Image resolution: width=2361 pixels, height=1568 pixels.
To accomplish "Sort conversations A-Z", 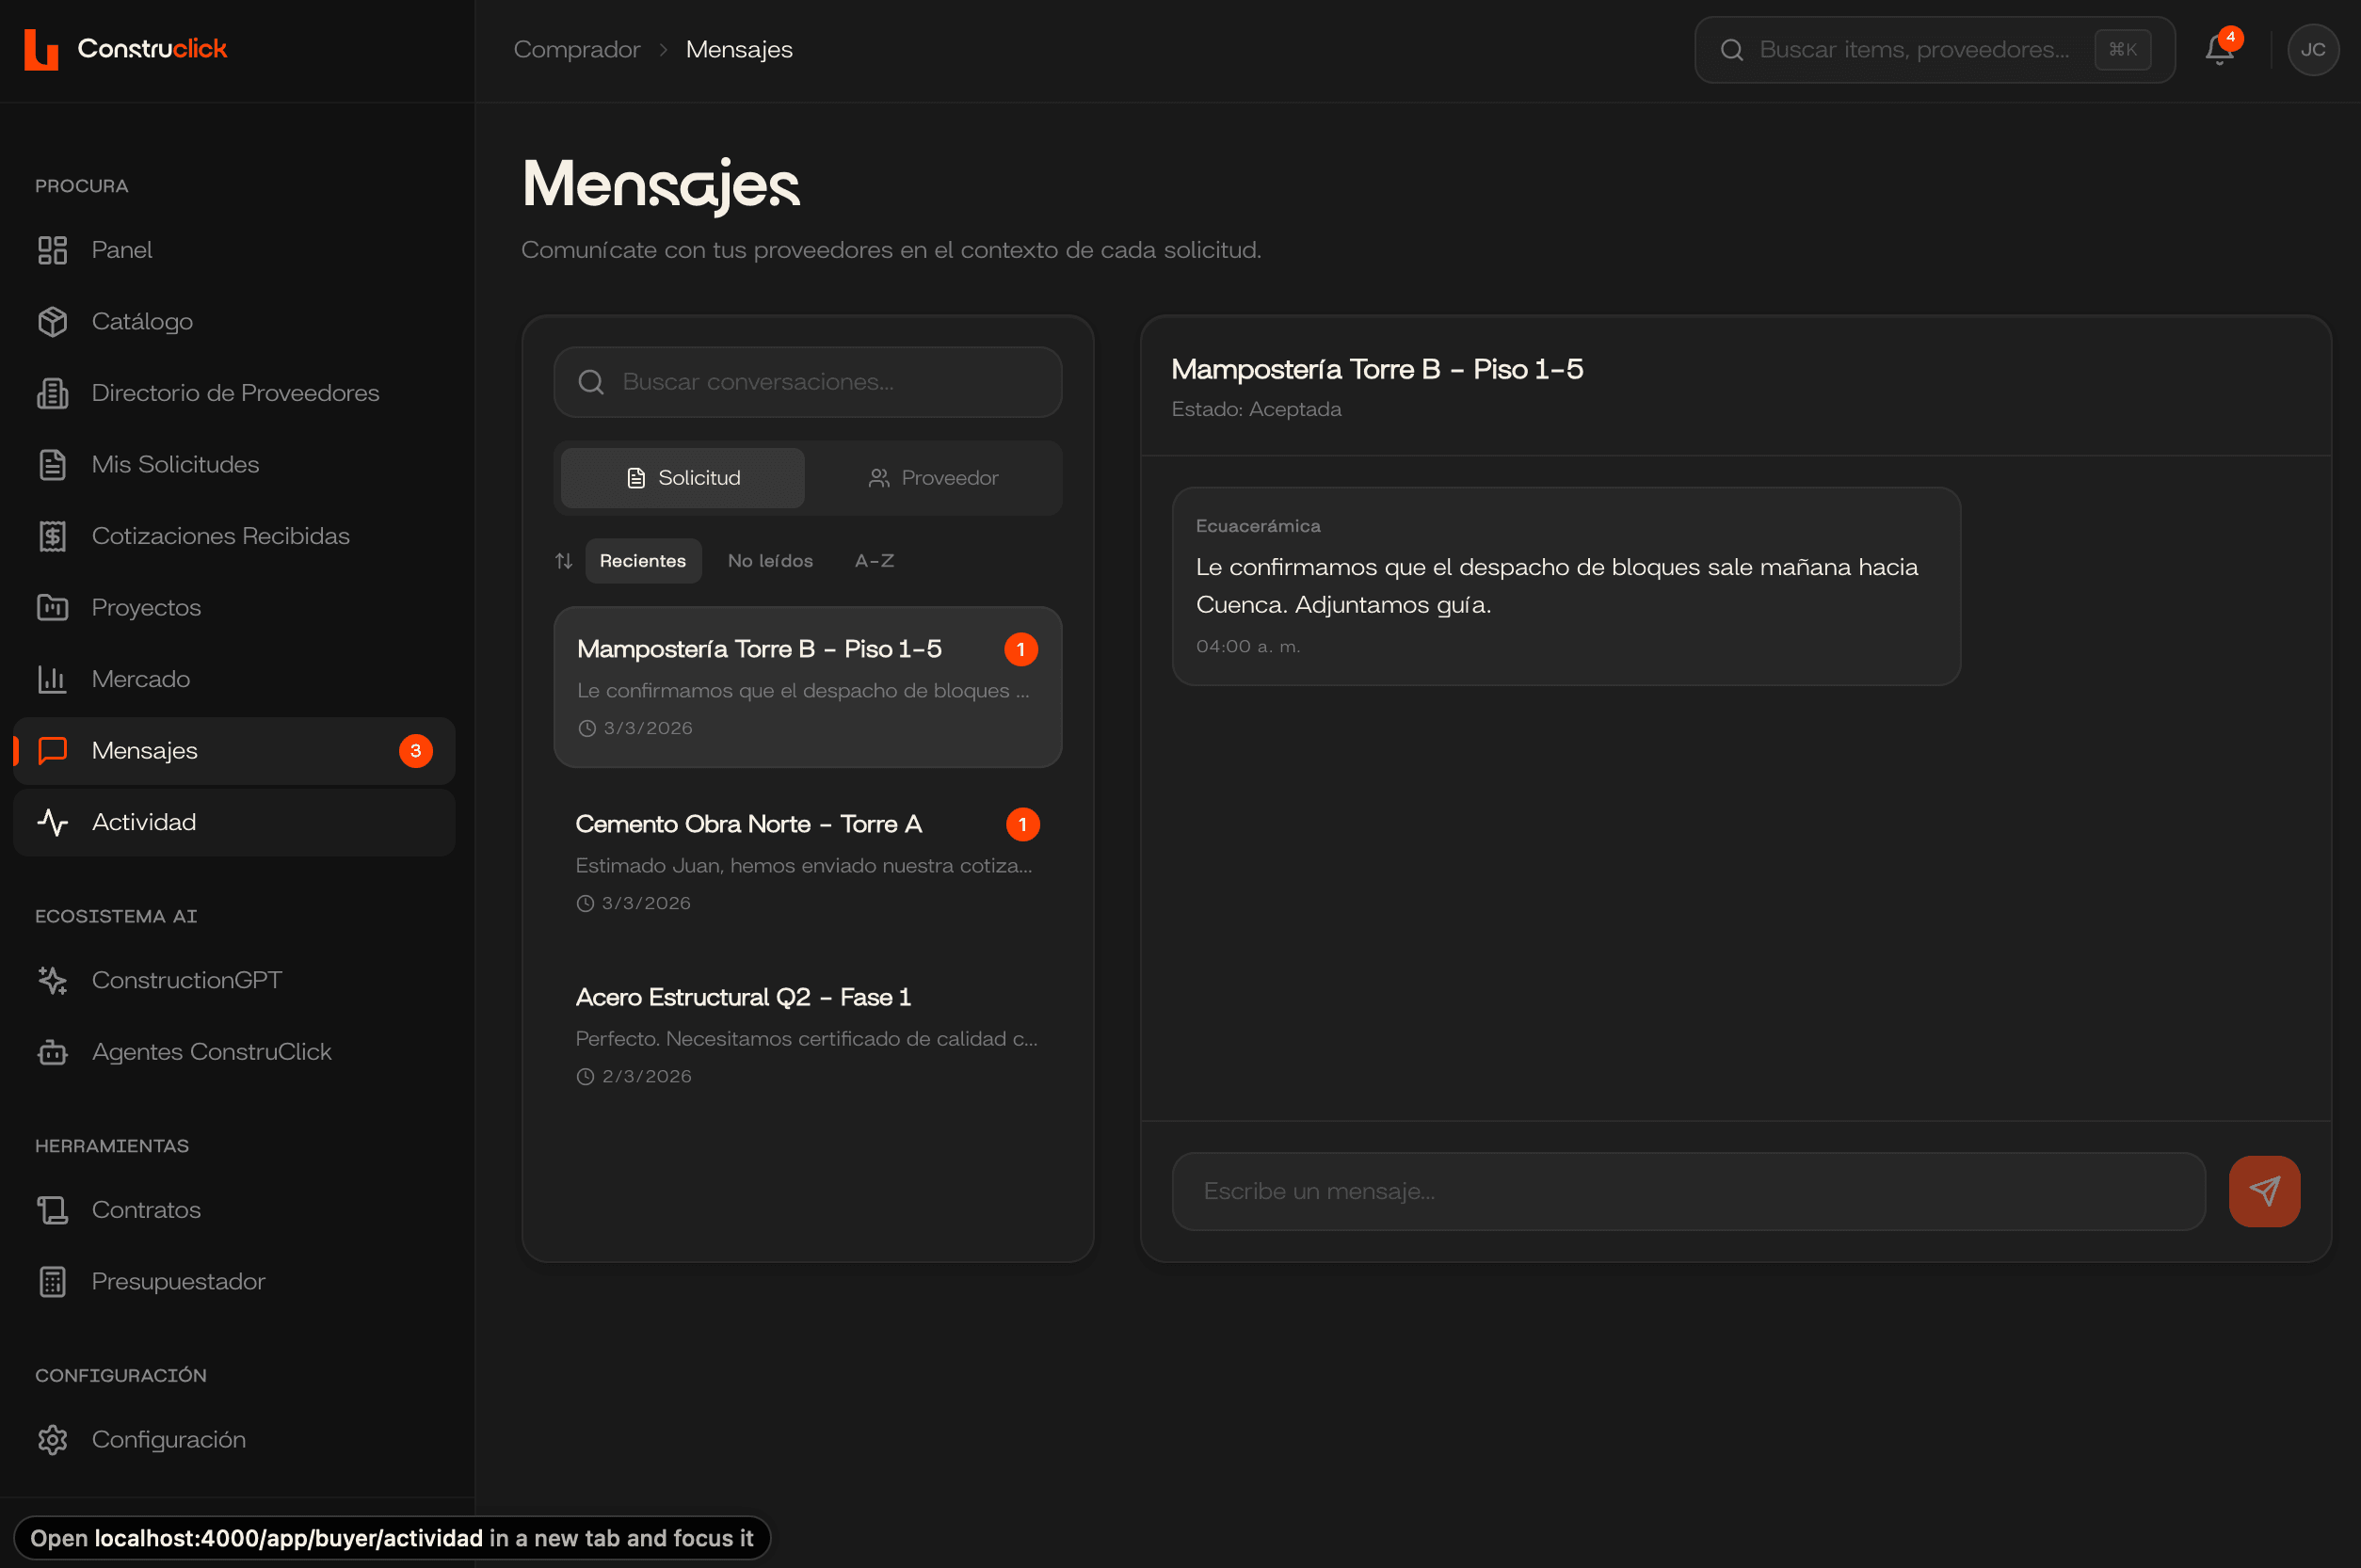I will coord(874,561).
